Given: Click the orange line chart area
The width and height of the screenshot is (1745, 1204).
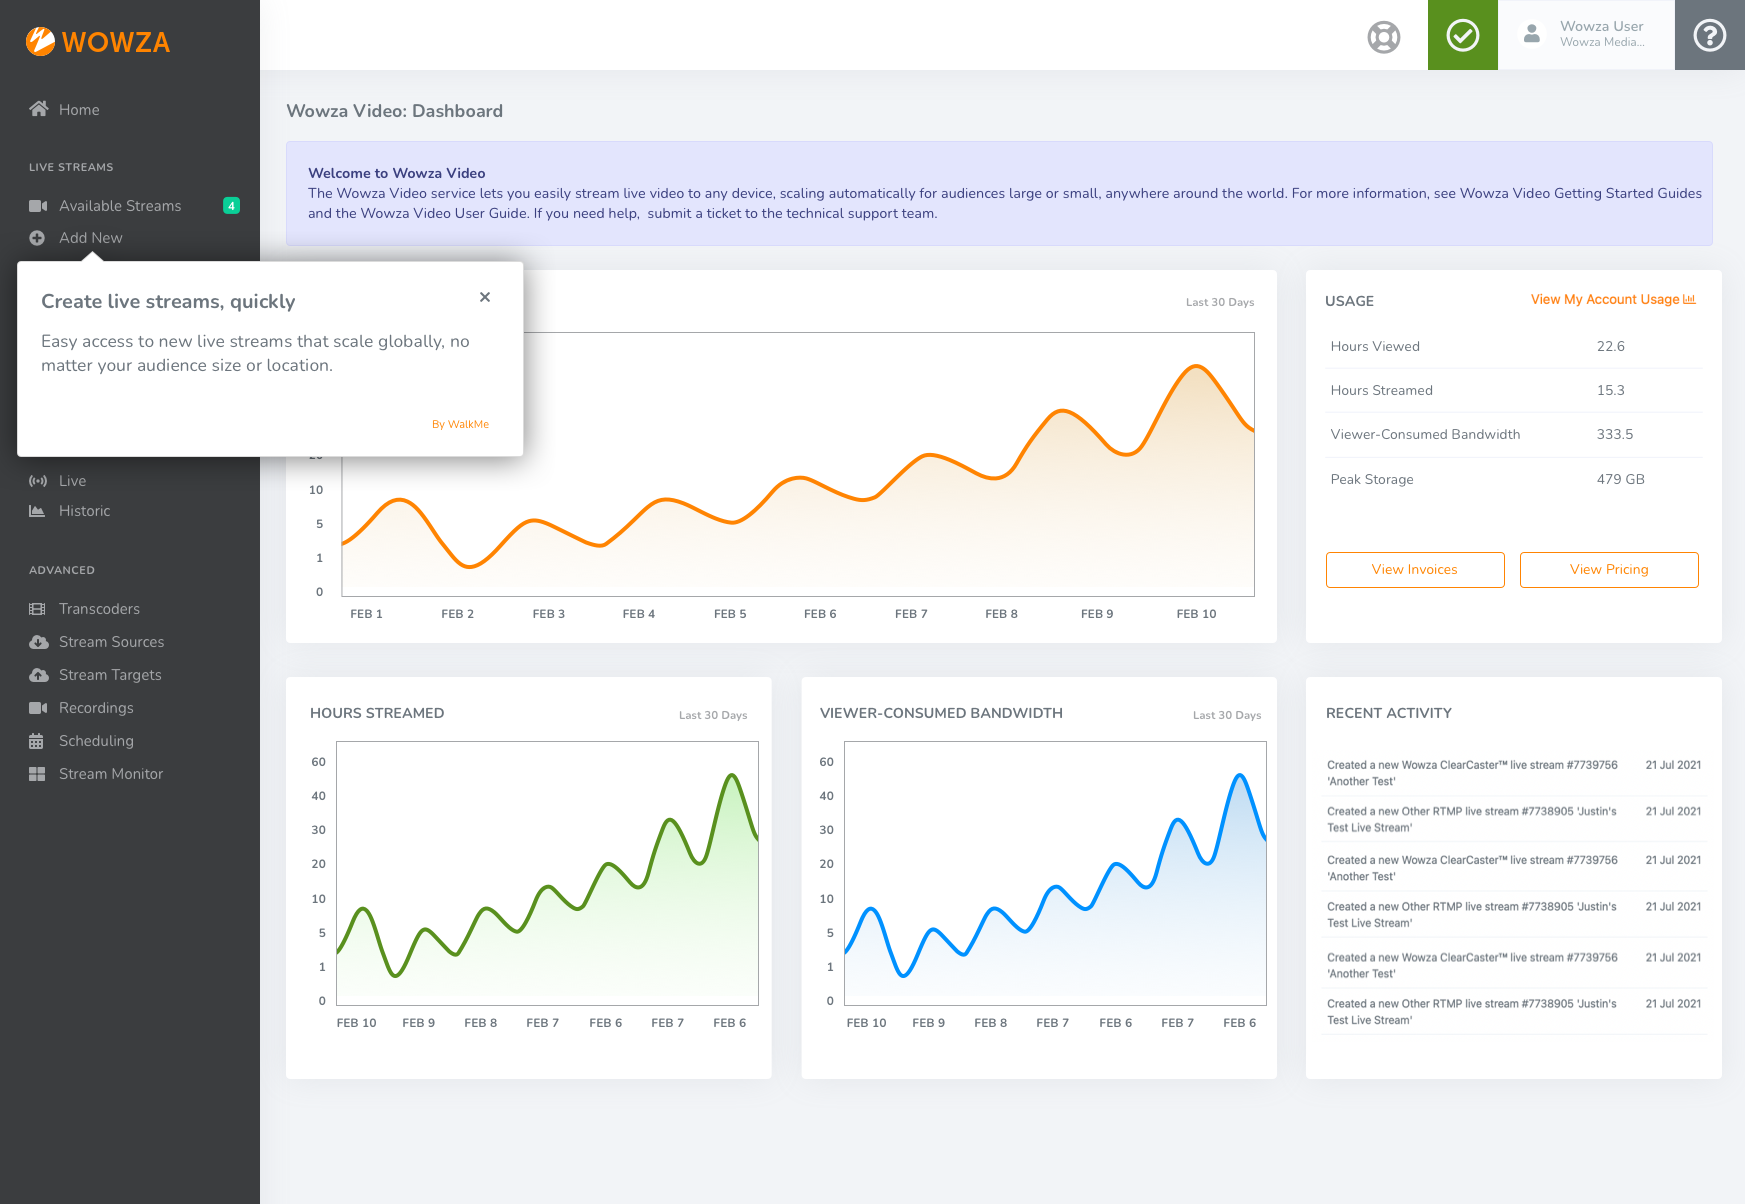Looking at the screenshot, I should pos(798,464).
